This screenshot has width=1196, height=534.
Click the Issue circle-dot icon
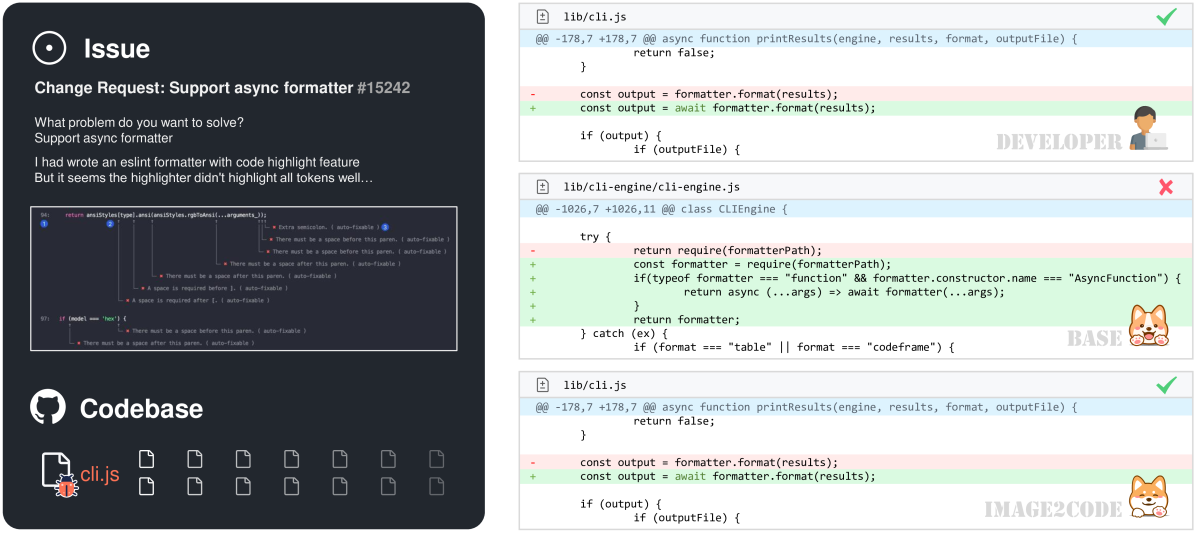coord(50,48)
